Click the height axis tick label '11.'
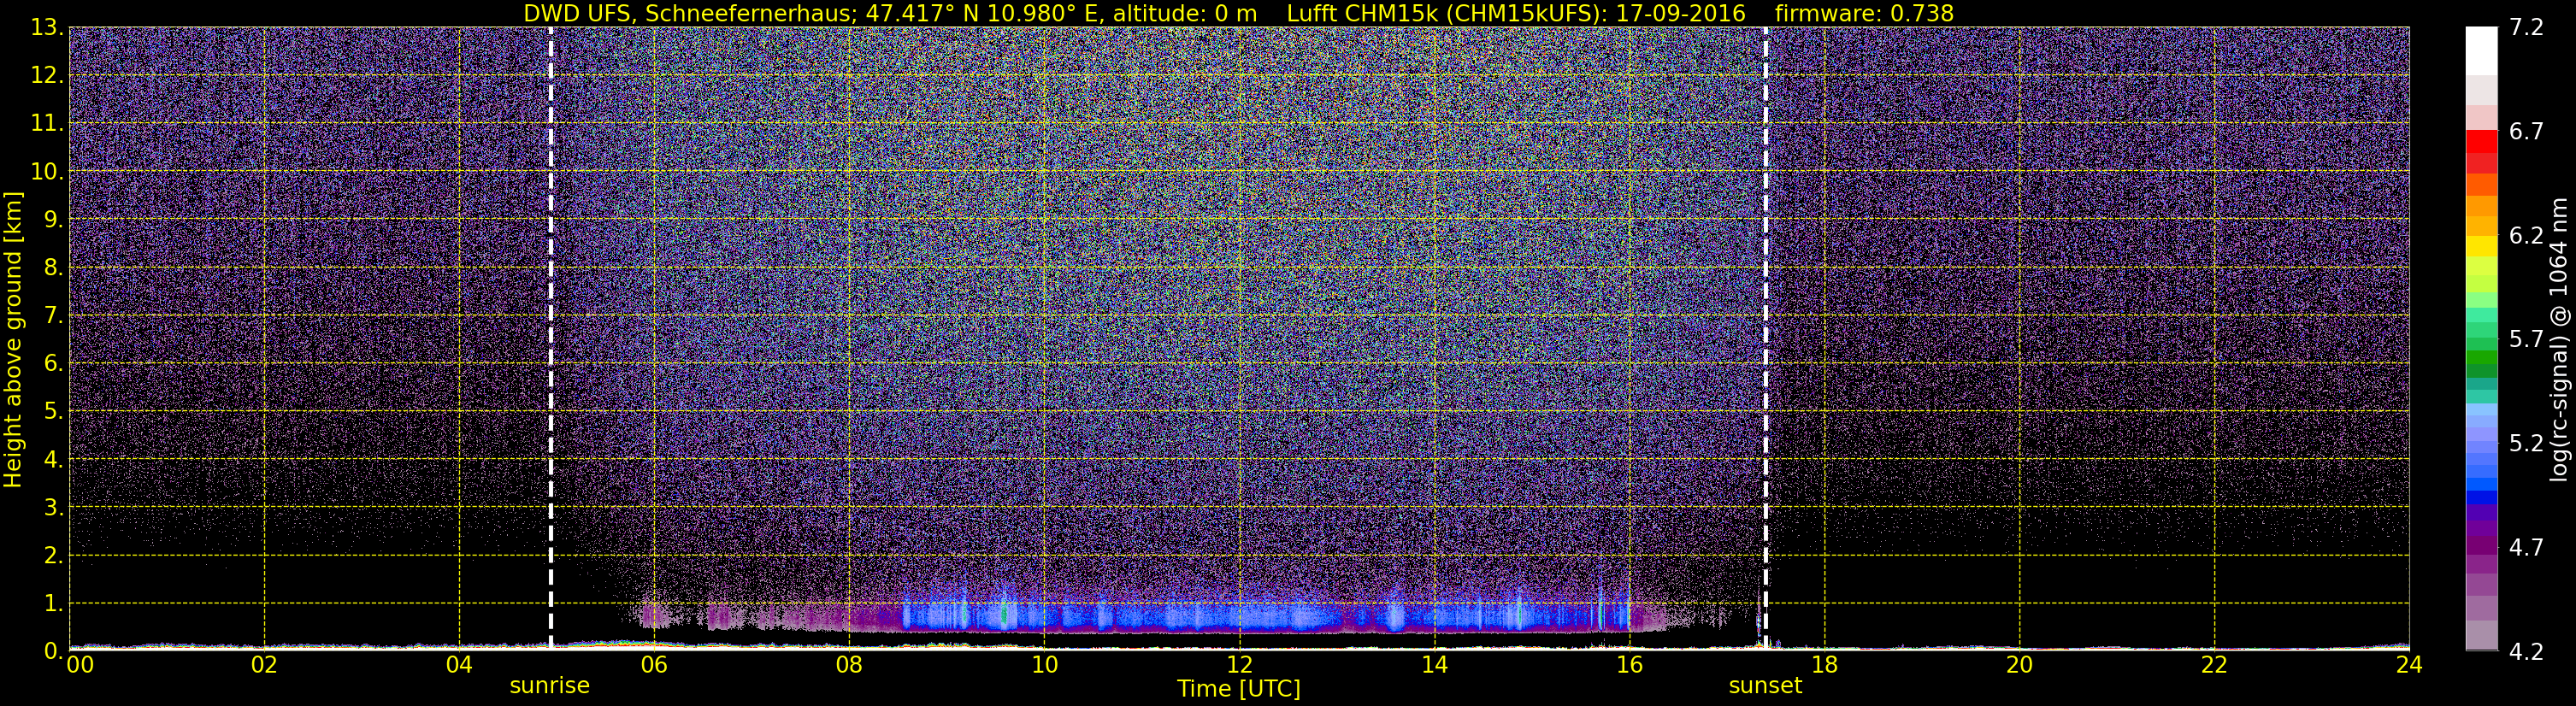The height and width of the screenshot is (706, 2576). 47,123
